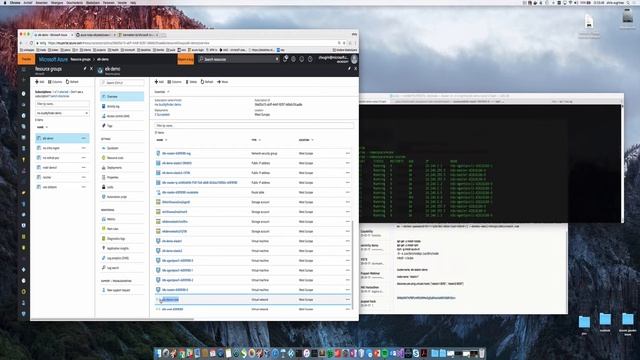Click the menu search field in elk-demo blade

click(122, 83)
